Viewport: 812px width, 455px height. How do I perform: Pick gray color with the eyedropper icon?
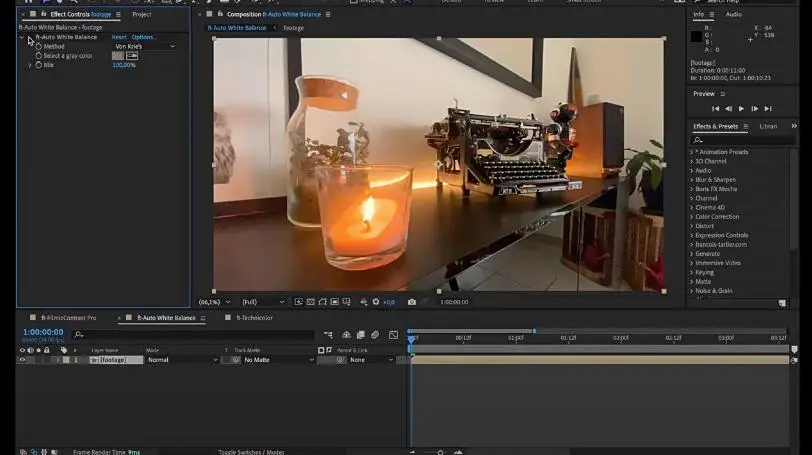(x=132, y=56)
